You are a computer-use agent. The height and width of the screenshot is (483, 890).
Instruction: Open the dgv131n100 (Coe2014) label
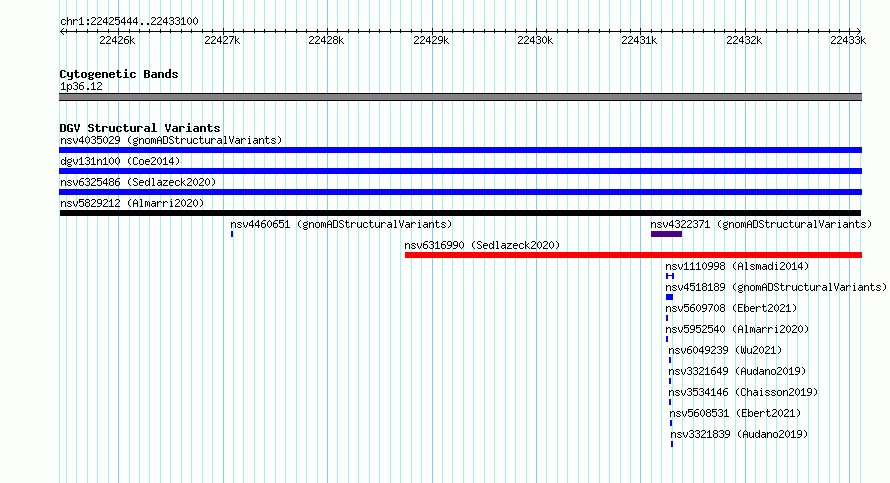(x=120, y=161)
